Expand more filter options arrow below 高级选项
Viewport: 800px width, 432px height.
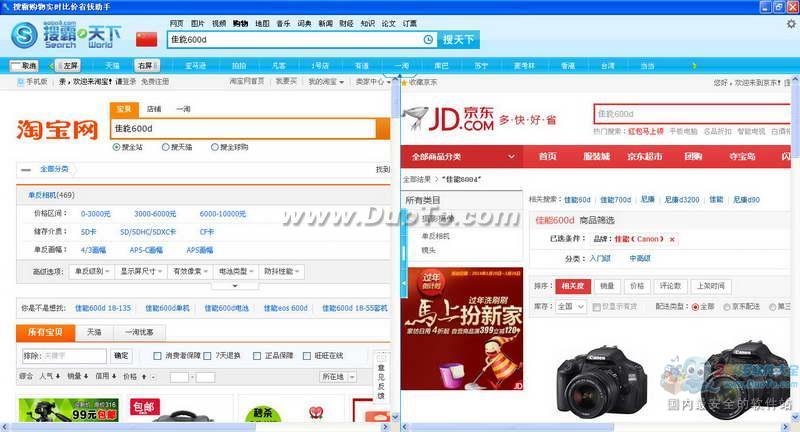point(235,286)
